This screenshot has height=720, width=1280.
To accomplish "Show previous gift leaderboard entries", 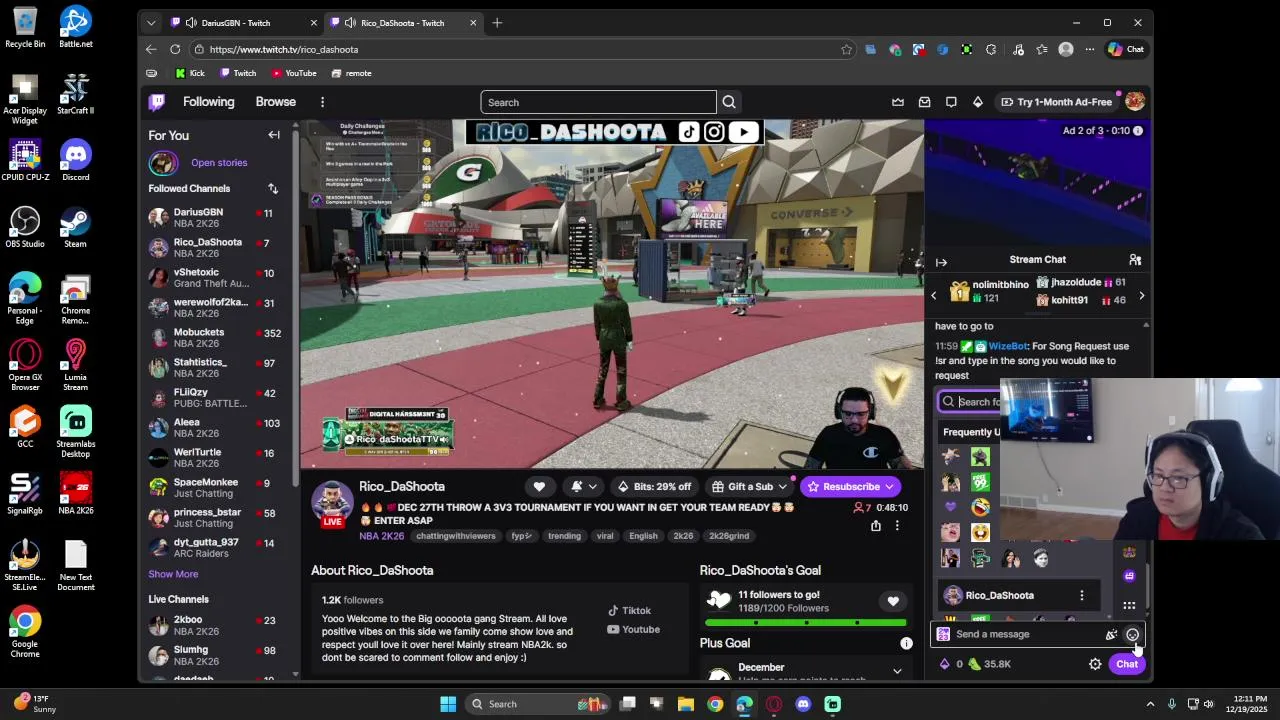I will (933, 296).
